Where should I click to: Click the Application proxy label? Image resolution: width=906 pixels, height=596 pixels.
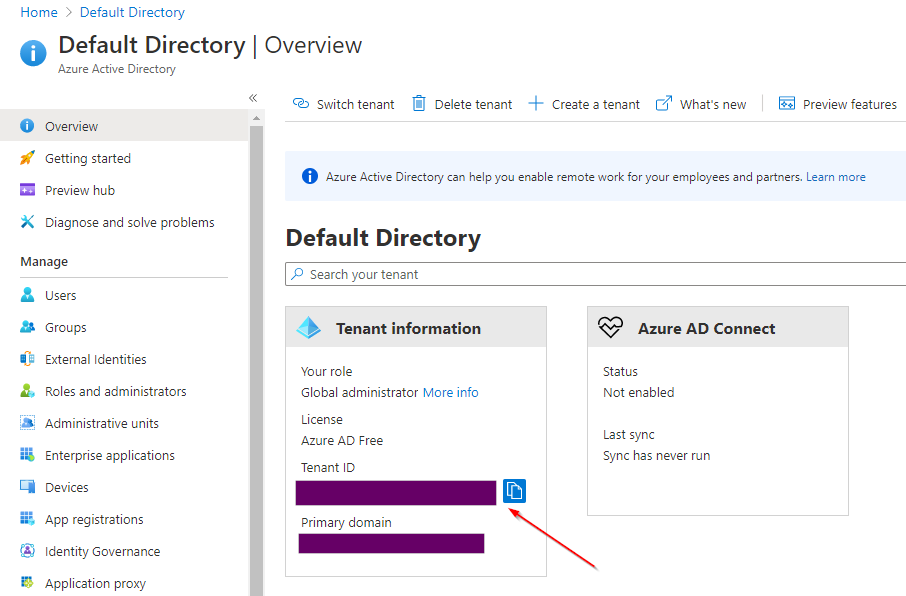tap(95, 584)
